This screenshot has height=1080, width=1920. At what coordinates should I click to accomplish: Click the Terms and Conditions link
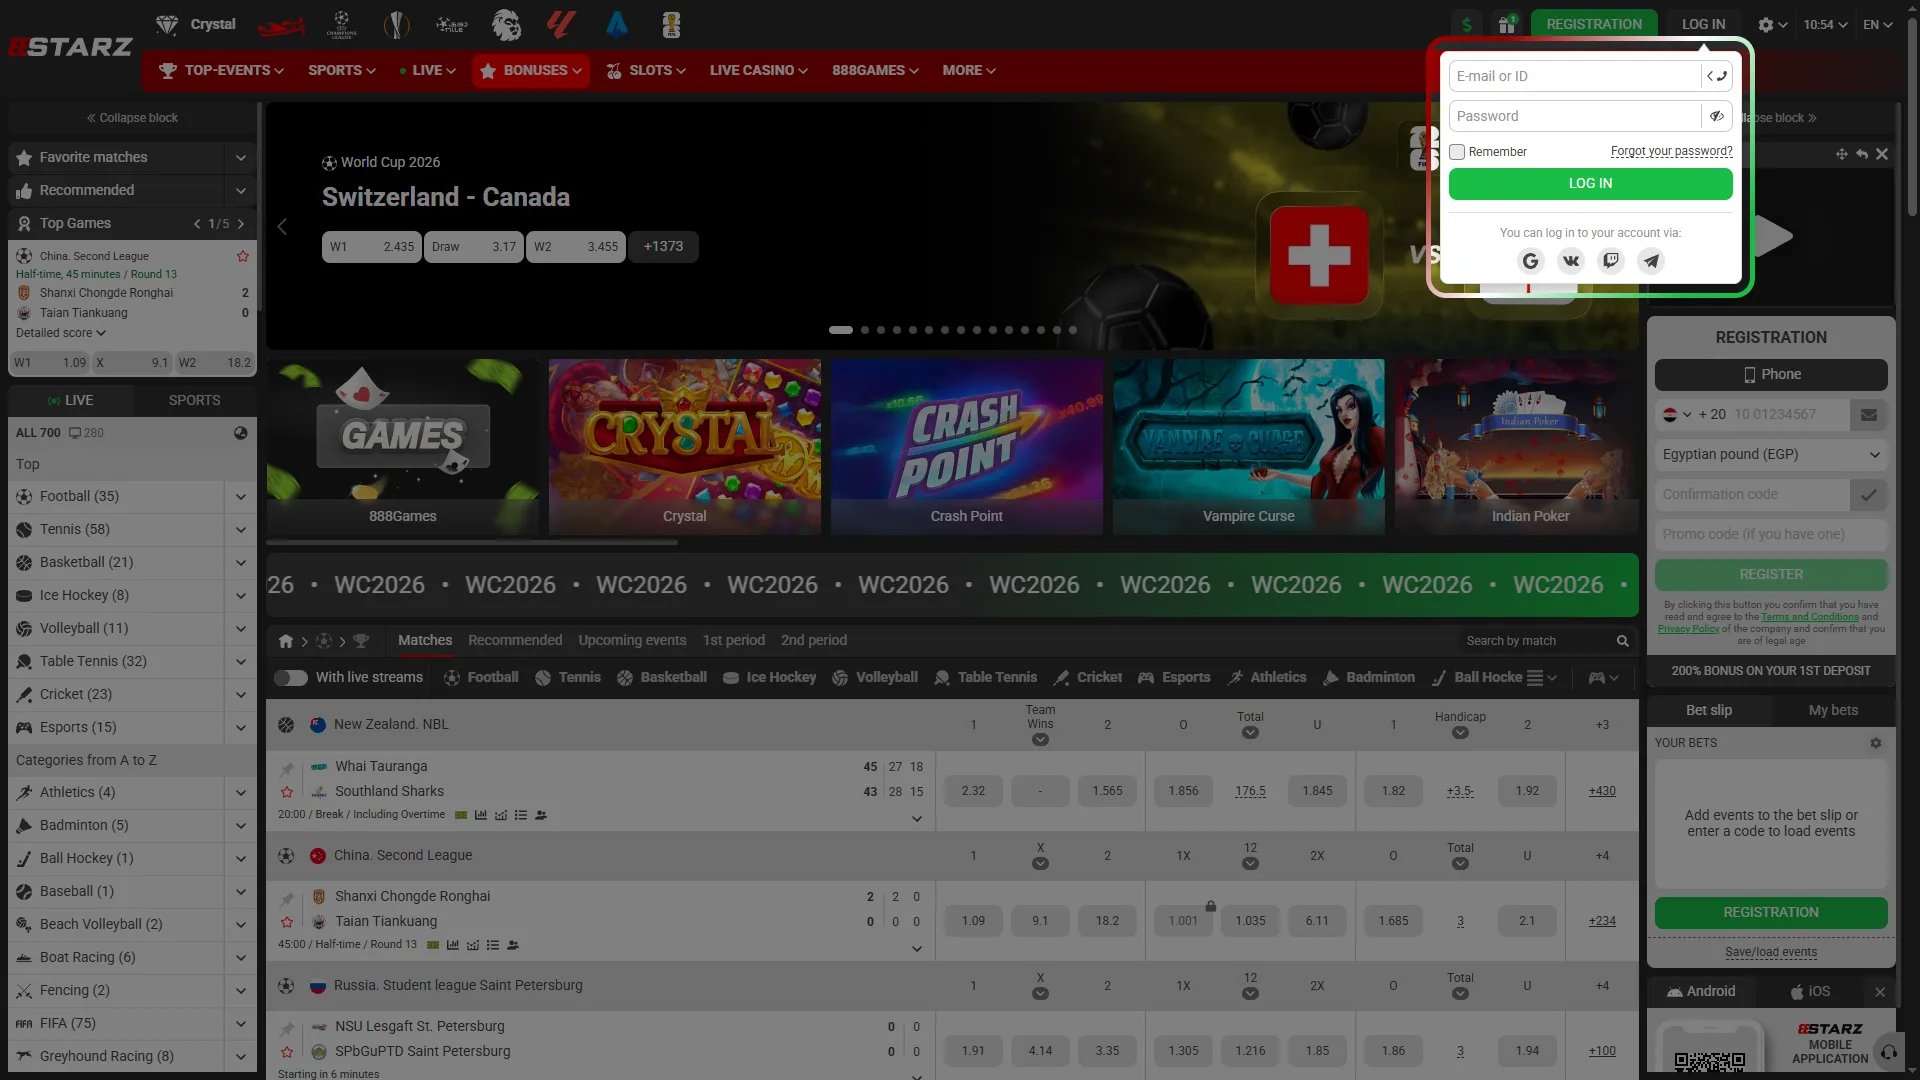pyautogui.click(x=1810, y=617)
